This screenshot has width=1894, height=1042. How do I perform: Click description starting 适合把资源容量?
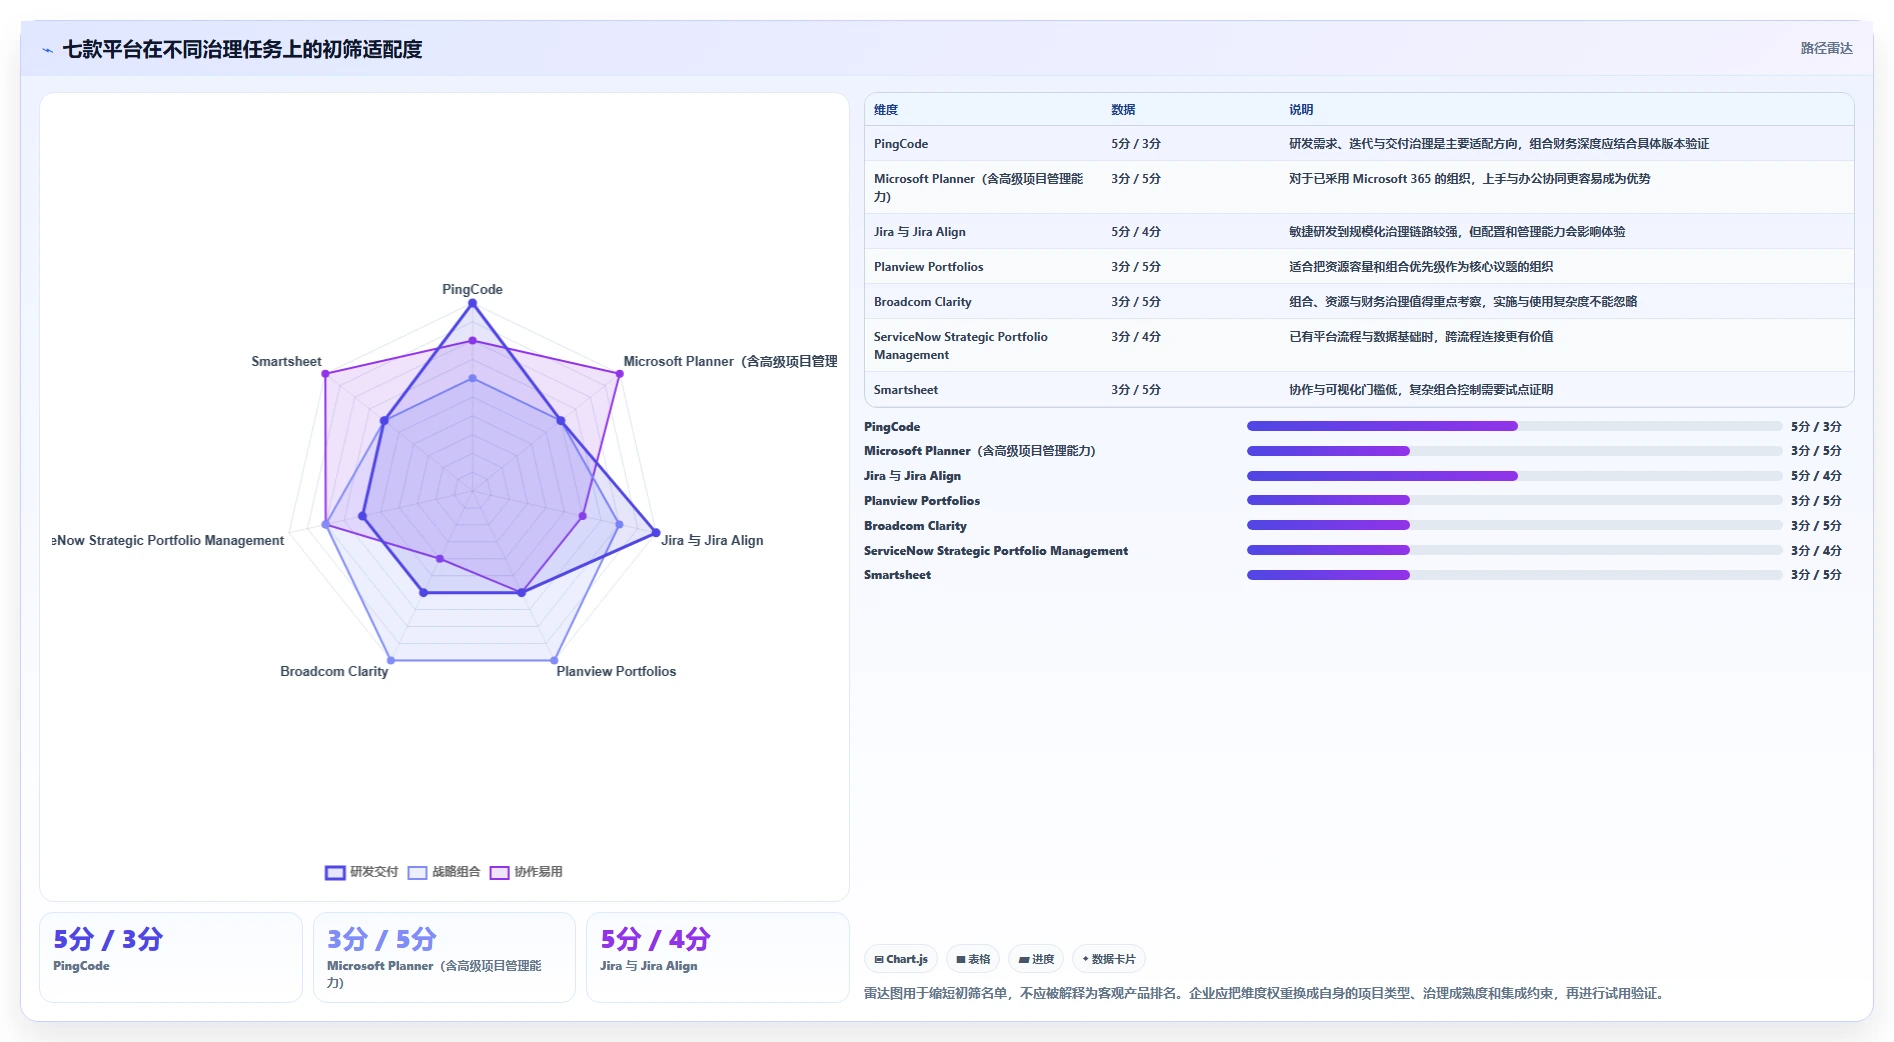tap(1421, 267)
